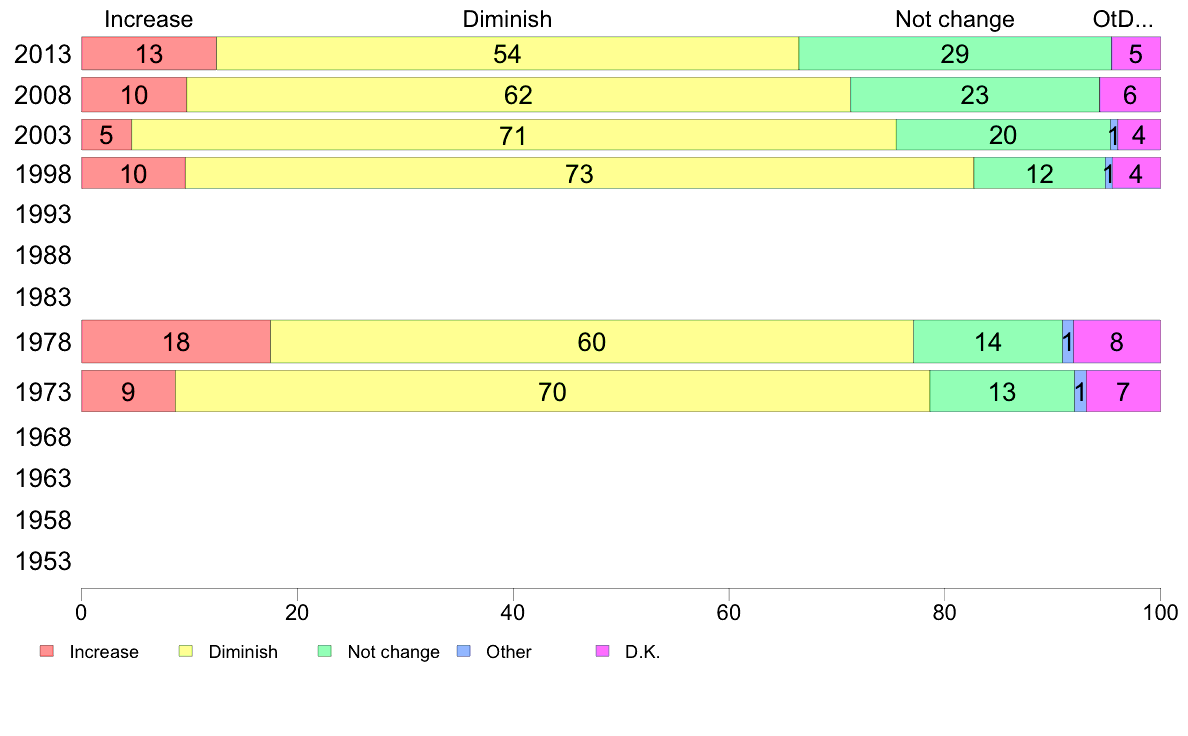1188x736 pixels.
Task: Click the 1978 Increase bar labeled 18
Action: coord(176,342)
